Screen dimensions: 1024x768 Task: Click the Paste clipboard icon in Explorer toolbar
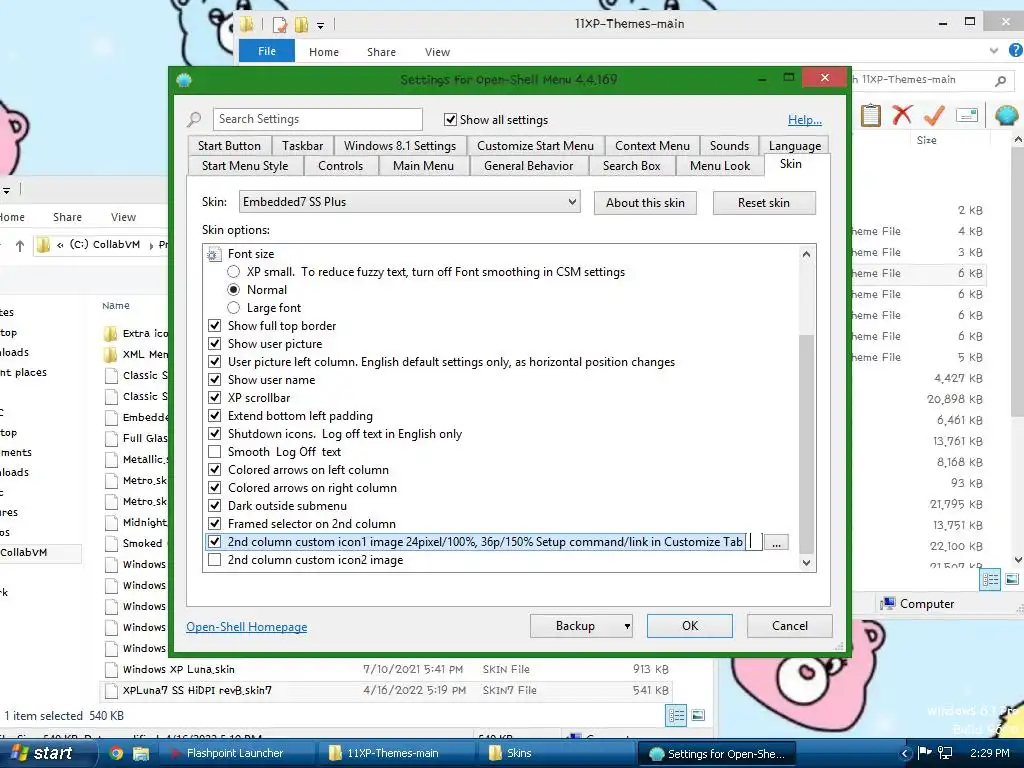pos(871,116)
